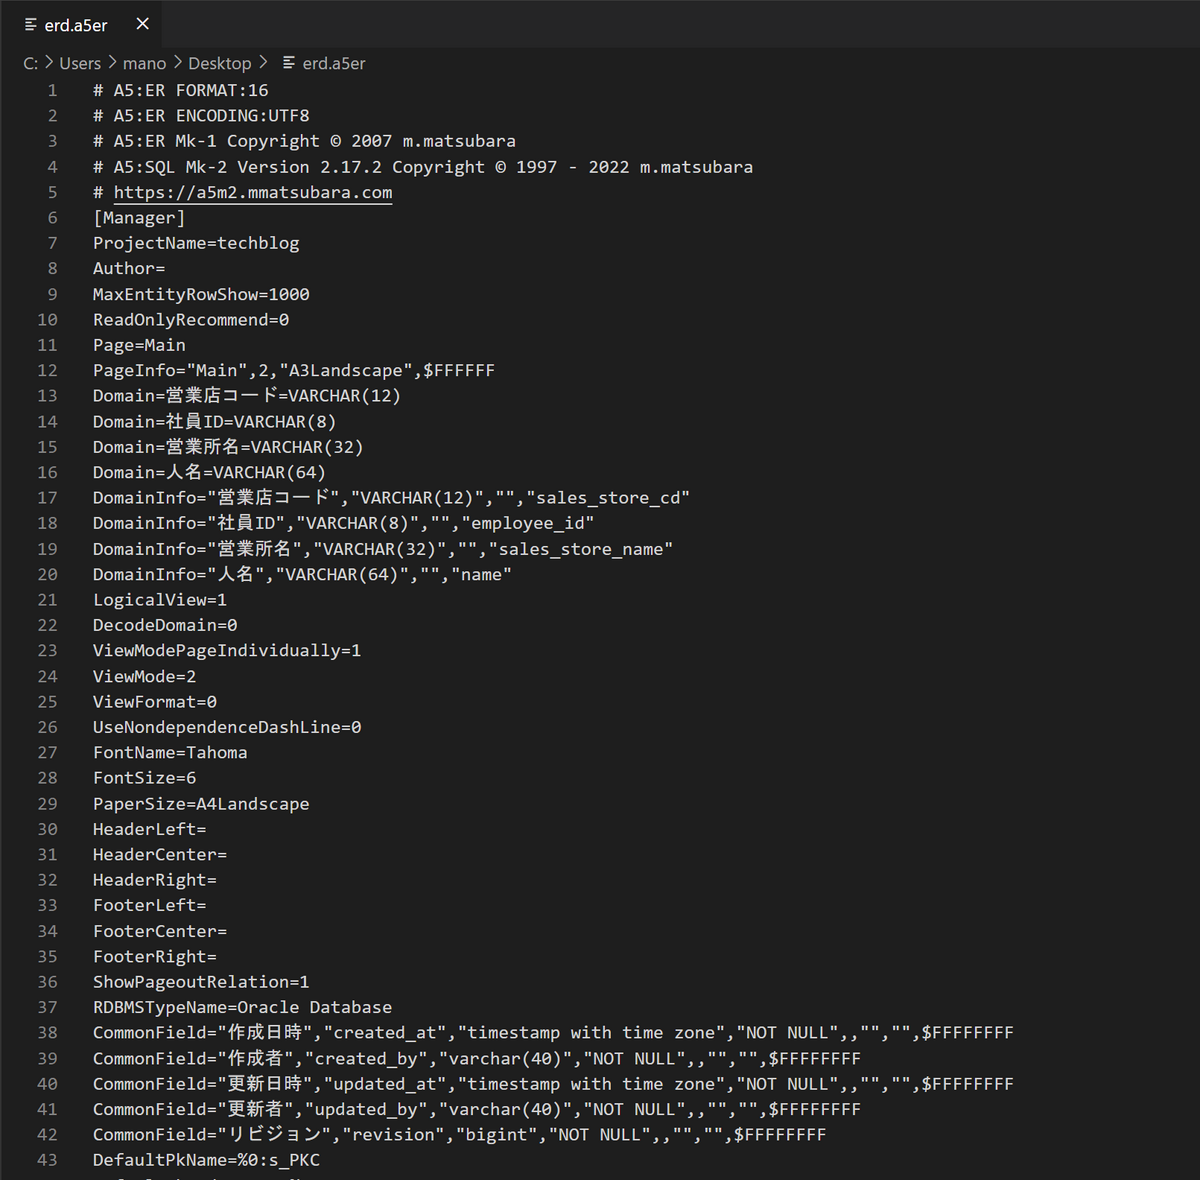Click line number 6 in the gutter
Image resolution: width=1200 pixels, height=1180 pixels.
pos(52,218)
